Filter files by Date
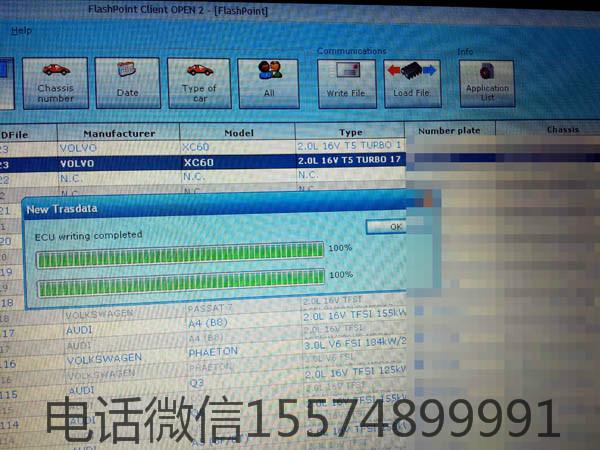The width and height of the screenshot is (600, 450). pos(127,83)
